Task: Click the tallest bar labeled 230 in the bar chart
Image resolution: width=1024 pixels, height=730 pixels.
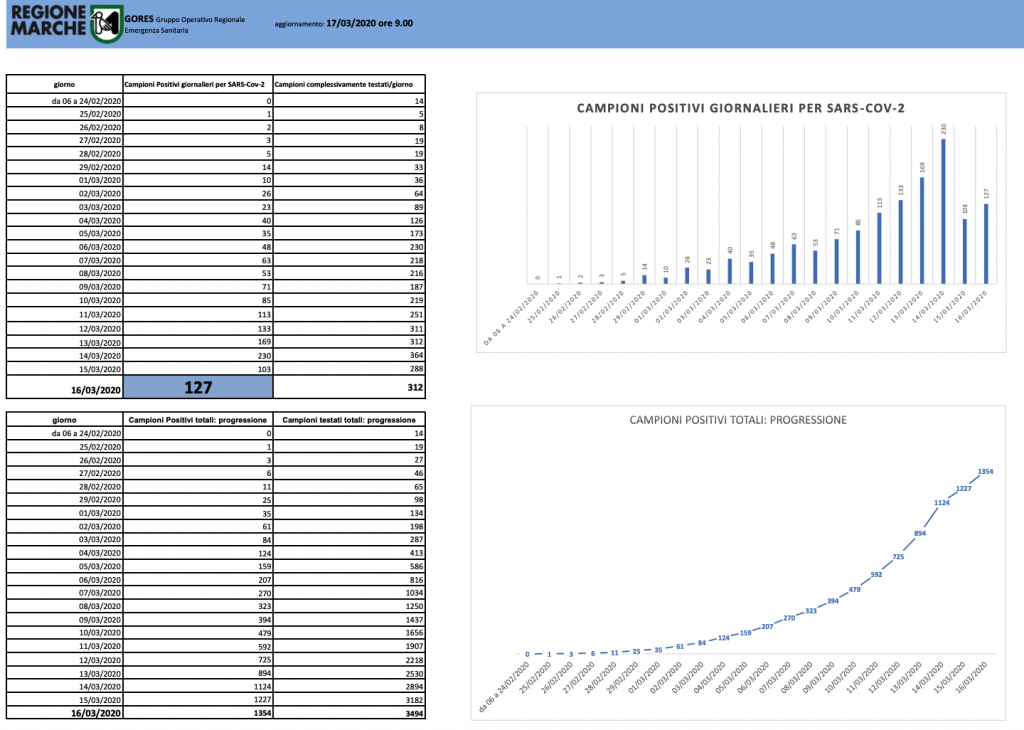Action: tap(943, 211)
